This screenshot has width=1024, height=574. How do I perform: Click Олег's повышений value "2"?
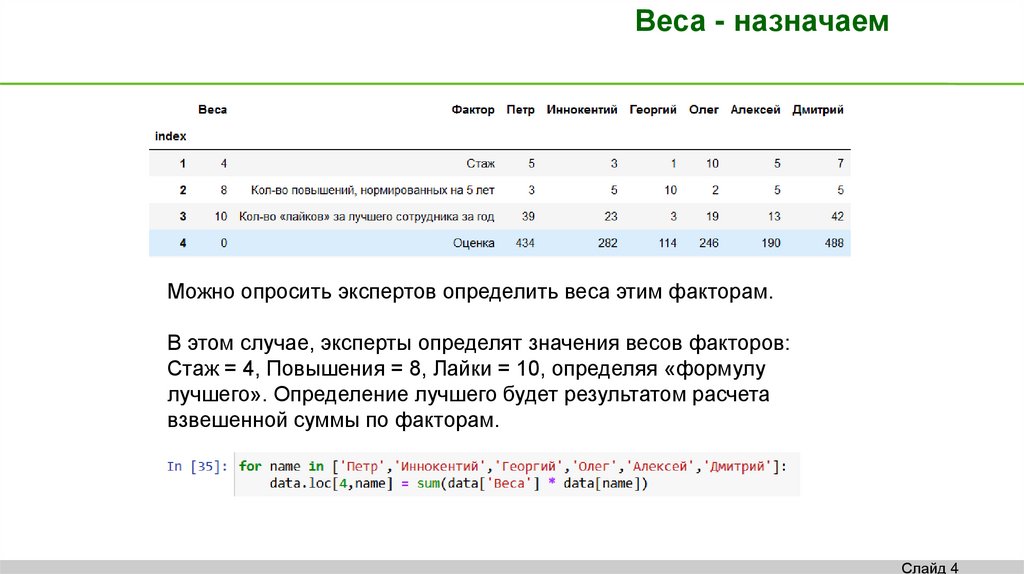click(x=715, y=190)
